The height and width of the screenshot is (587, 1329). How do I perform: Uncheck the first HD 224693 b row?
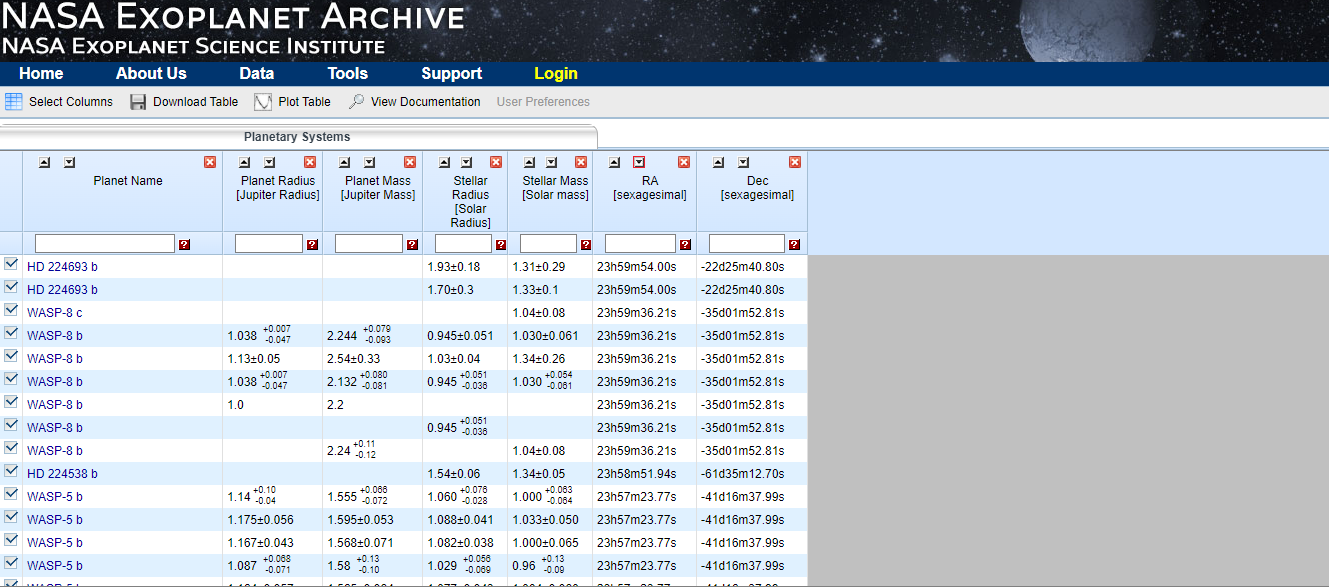coord(11,264)
